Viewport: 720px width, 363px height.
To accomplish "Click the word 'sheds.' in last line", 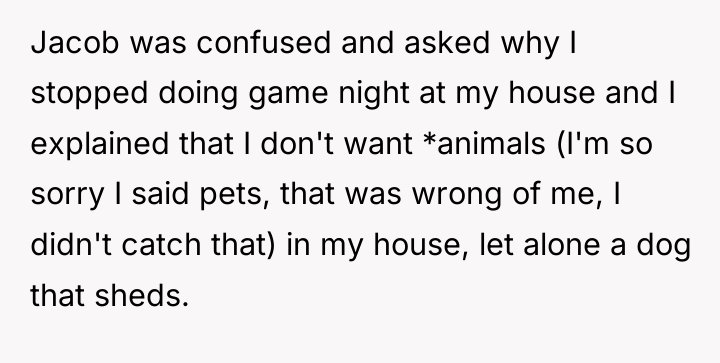I will click(x=142, y=295).
